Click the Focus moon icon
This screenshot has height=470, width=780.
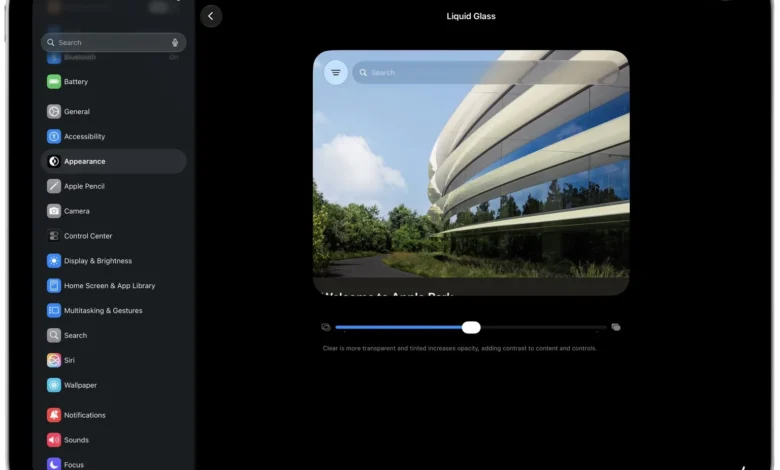click(x=54, y=464)
